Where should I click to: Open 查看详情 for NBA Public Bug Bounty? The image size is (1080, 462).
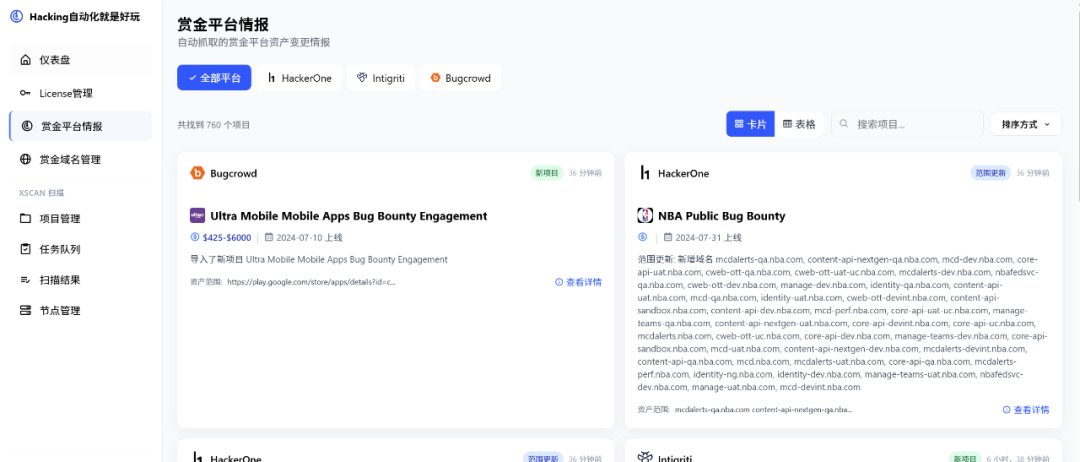click(x=1026, y=410)
